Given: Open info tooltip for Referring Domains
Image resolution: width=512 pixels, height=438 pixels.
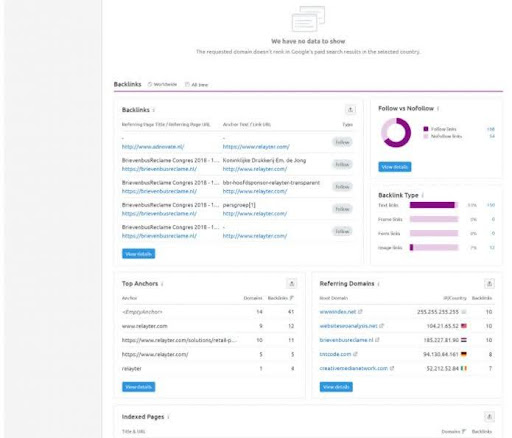Looking at the screenshot, I should (378, 284).
